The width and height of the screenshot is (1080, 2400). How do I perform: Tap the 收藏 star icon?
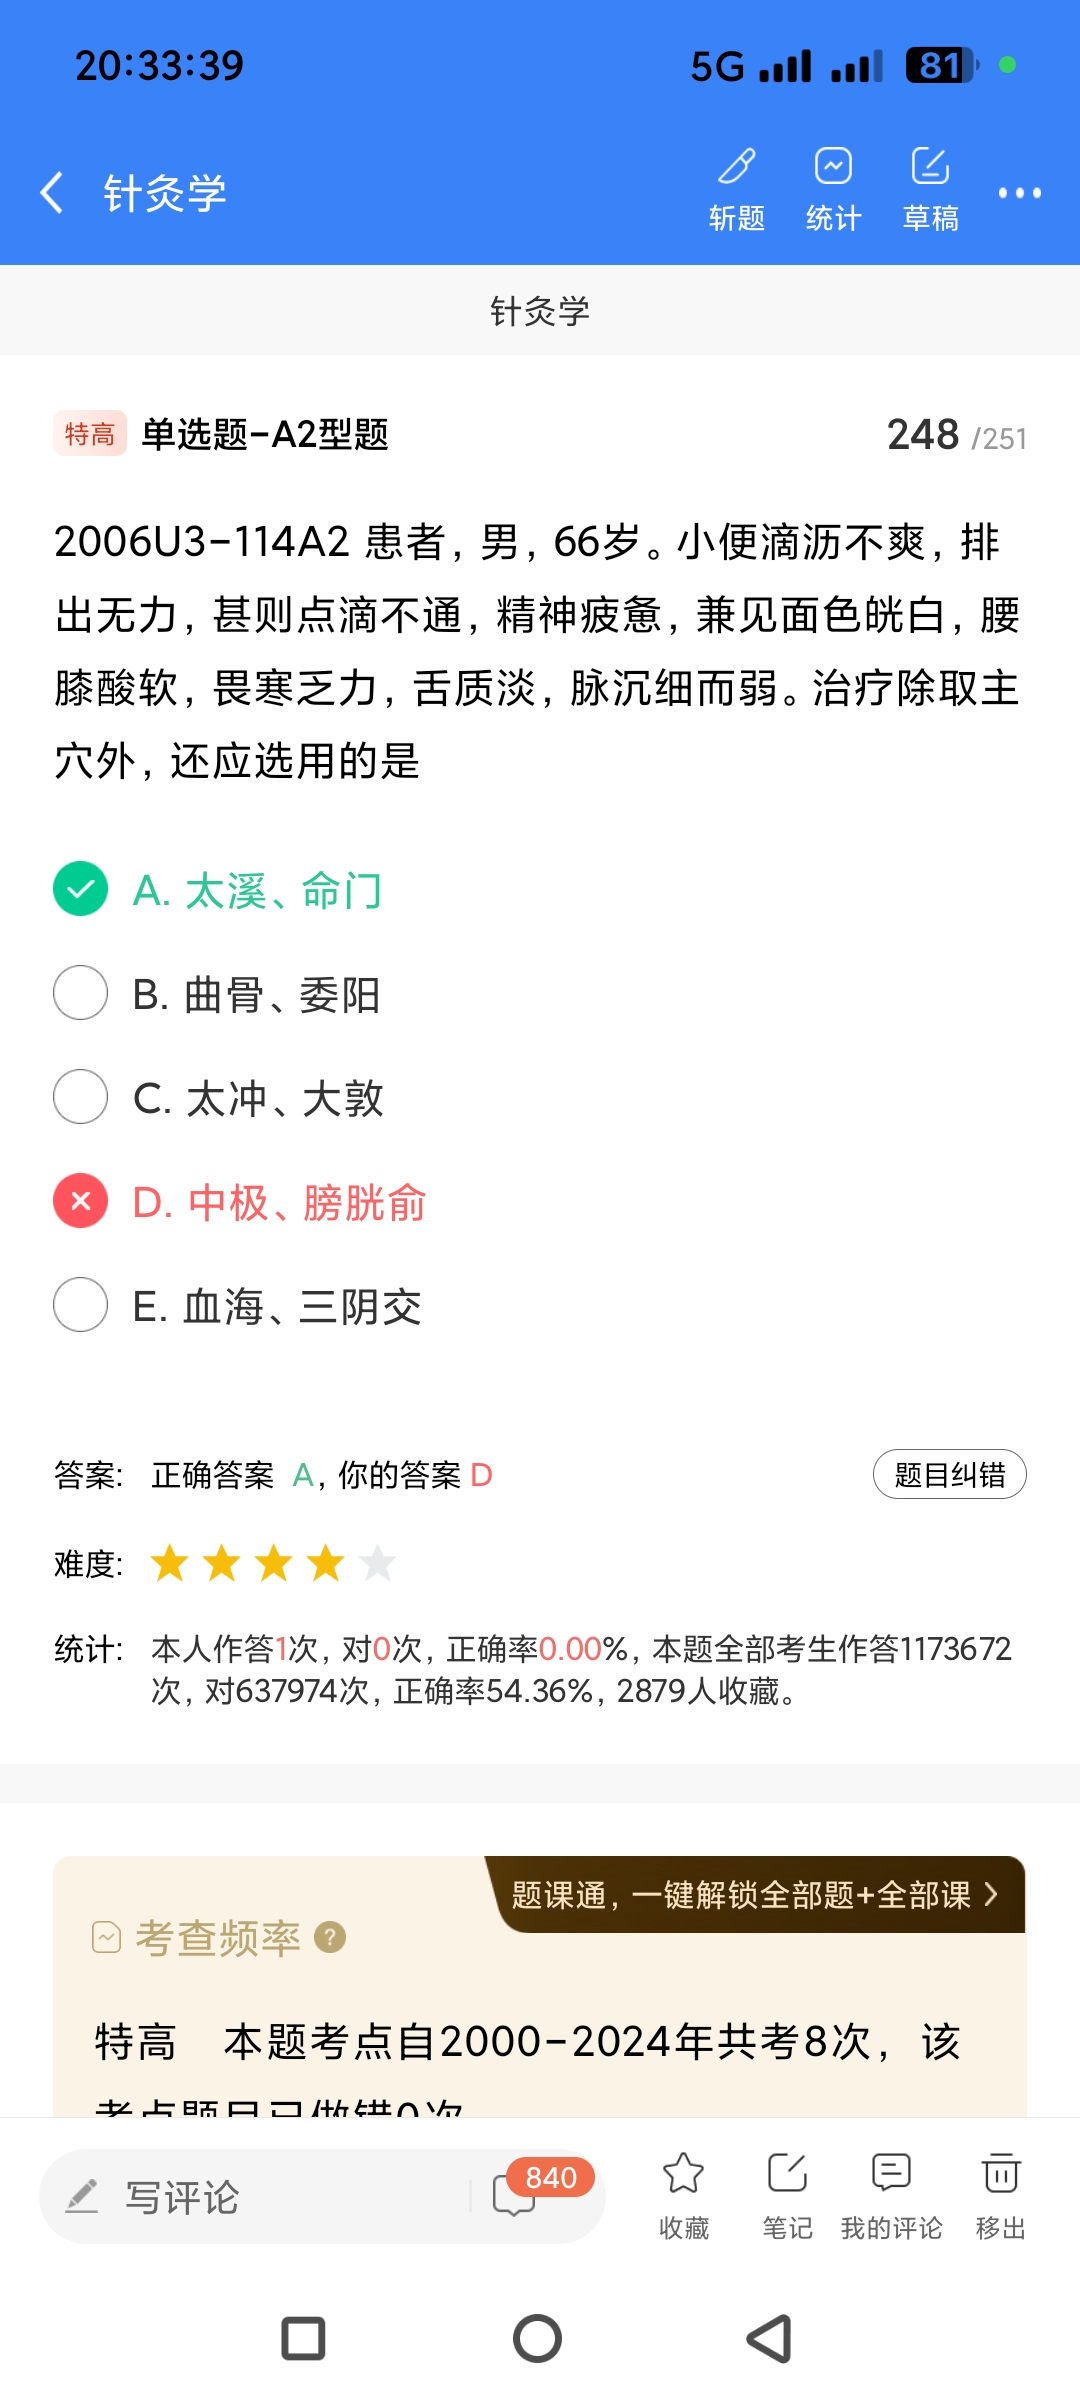coord(684,2194)
